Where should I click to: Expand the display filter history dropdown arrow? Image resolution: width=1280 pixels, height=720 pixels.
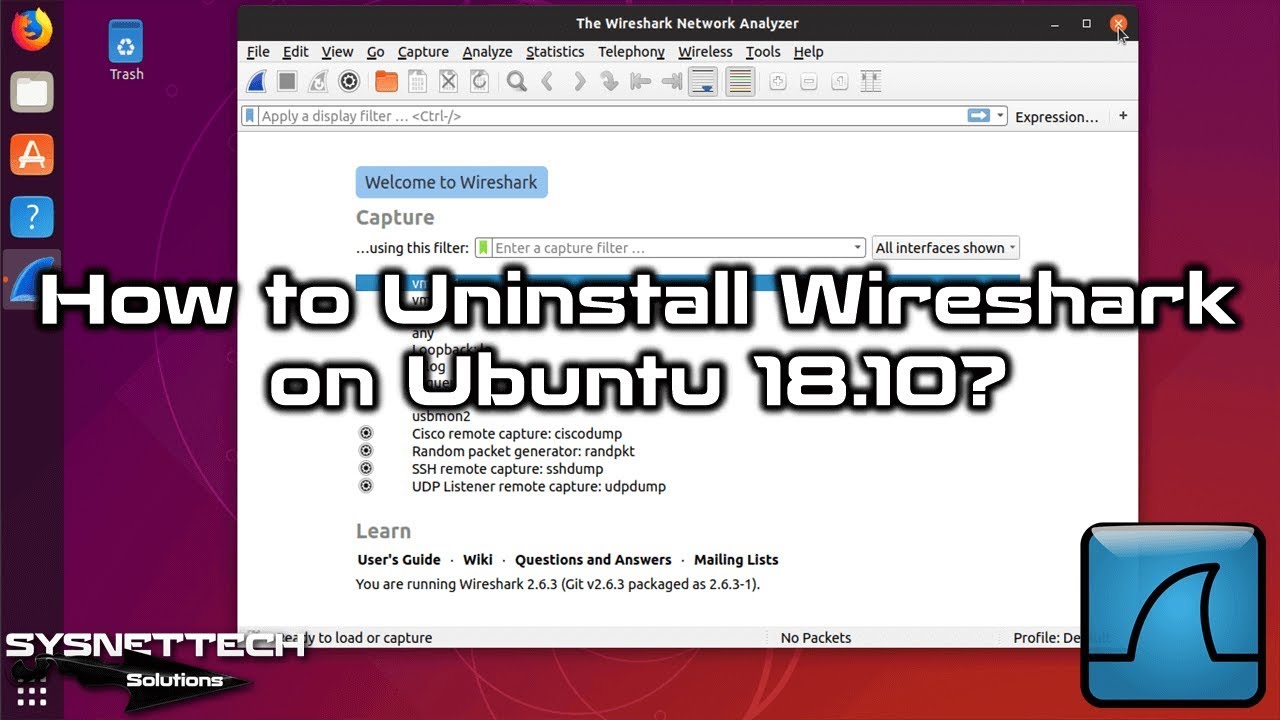click(1000, 116)
